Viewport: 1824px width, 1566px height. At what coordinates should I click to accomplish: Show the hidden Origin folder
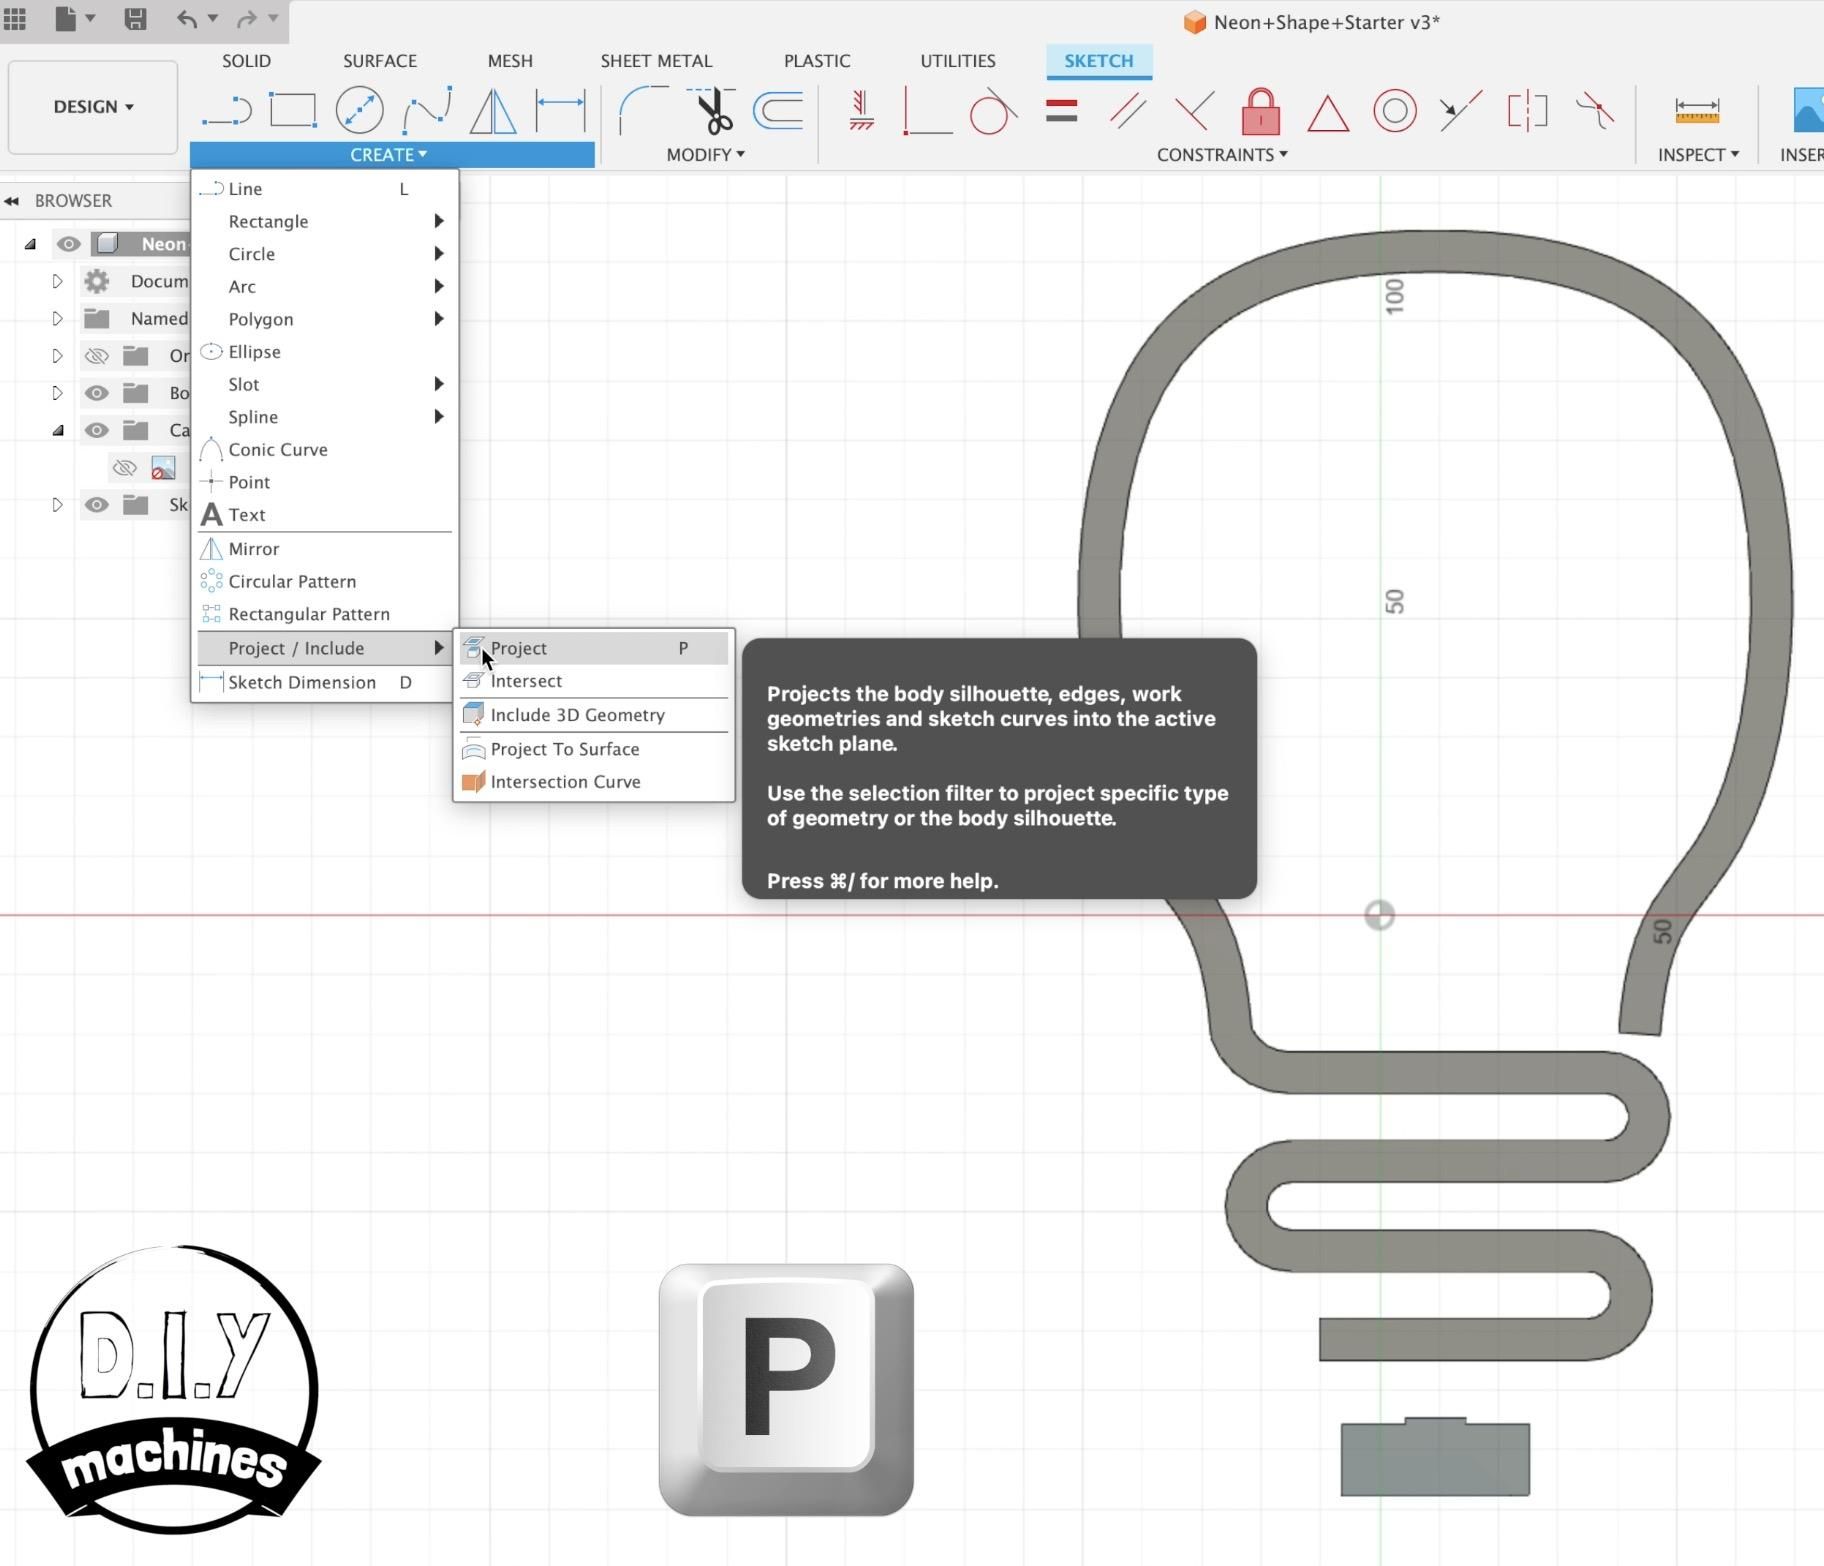96,355
